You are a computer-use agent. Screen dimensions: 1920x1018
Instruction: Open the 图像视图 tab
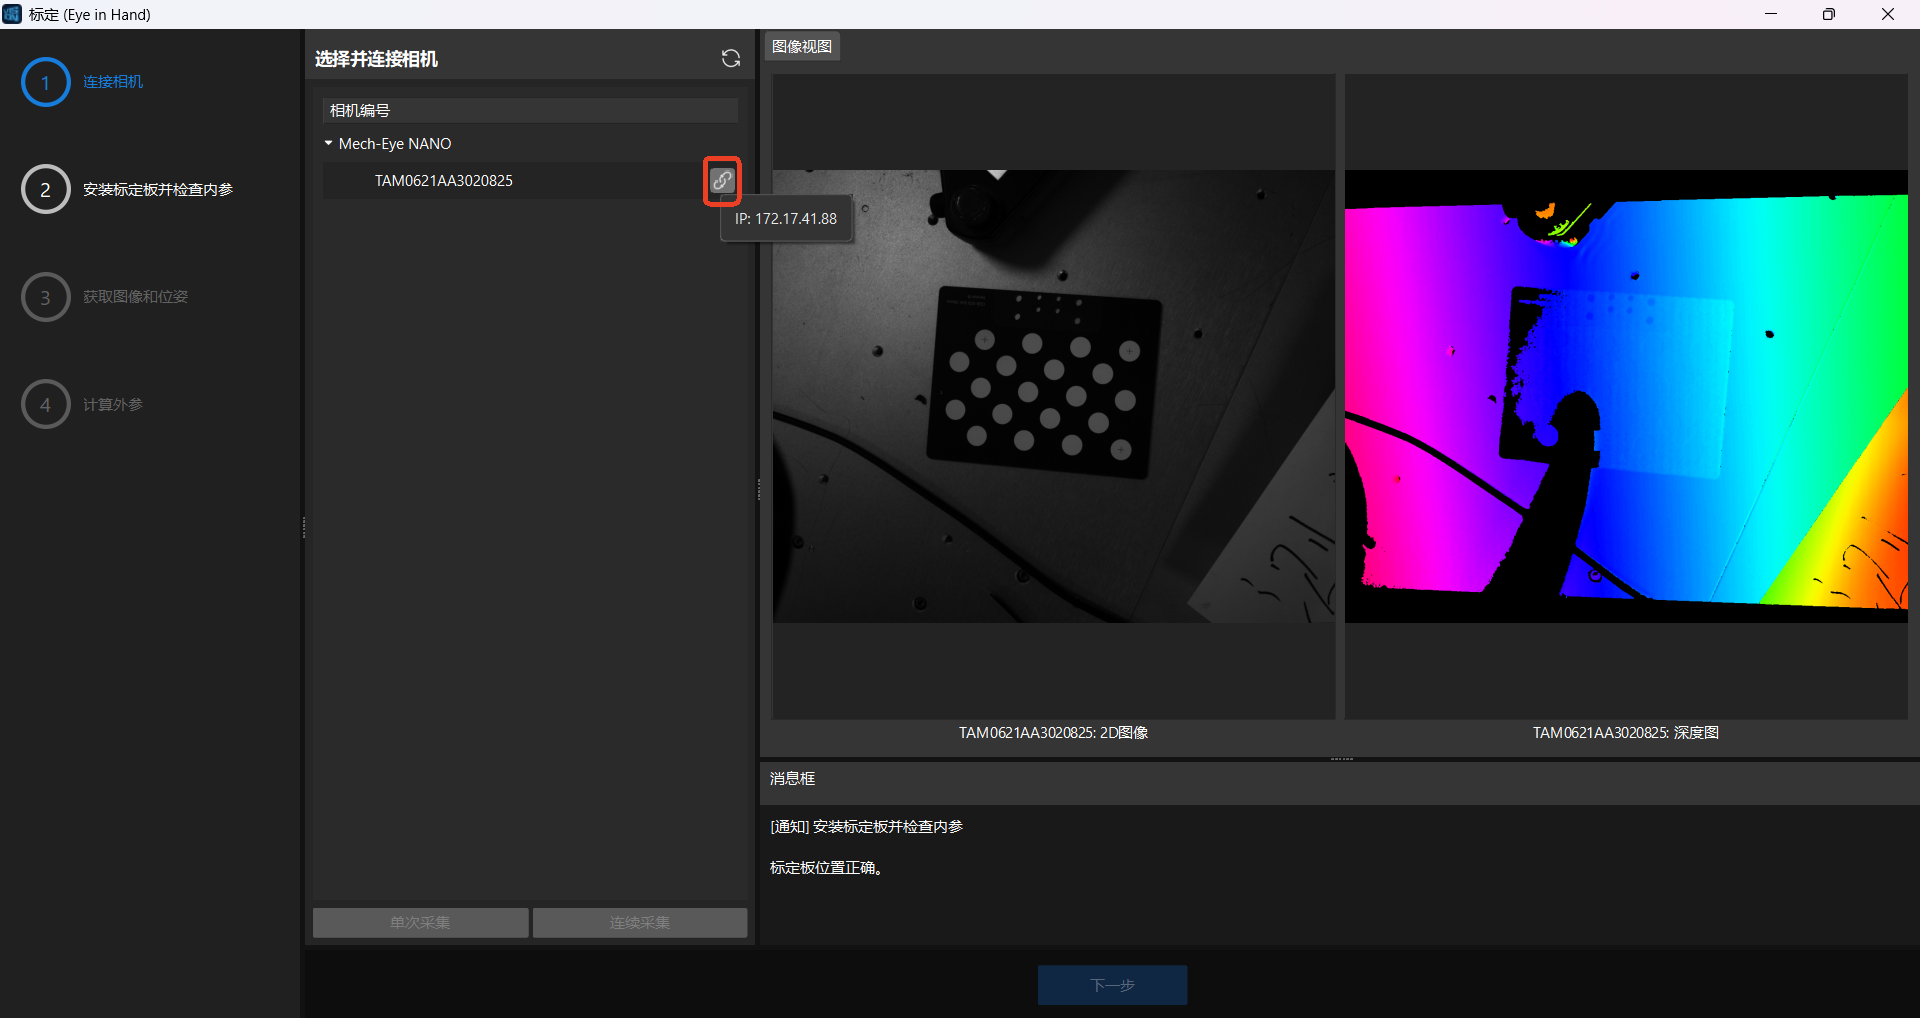point(802,47)
